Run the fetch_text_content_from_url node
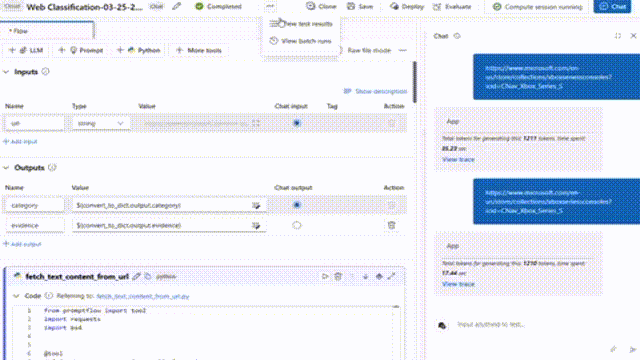The image size is (640, 360). pos(325,276)
